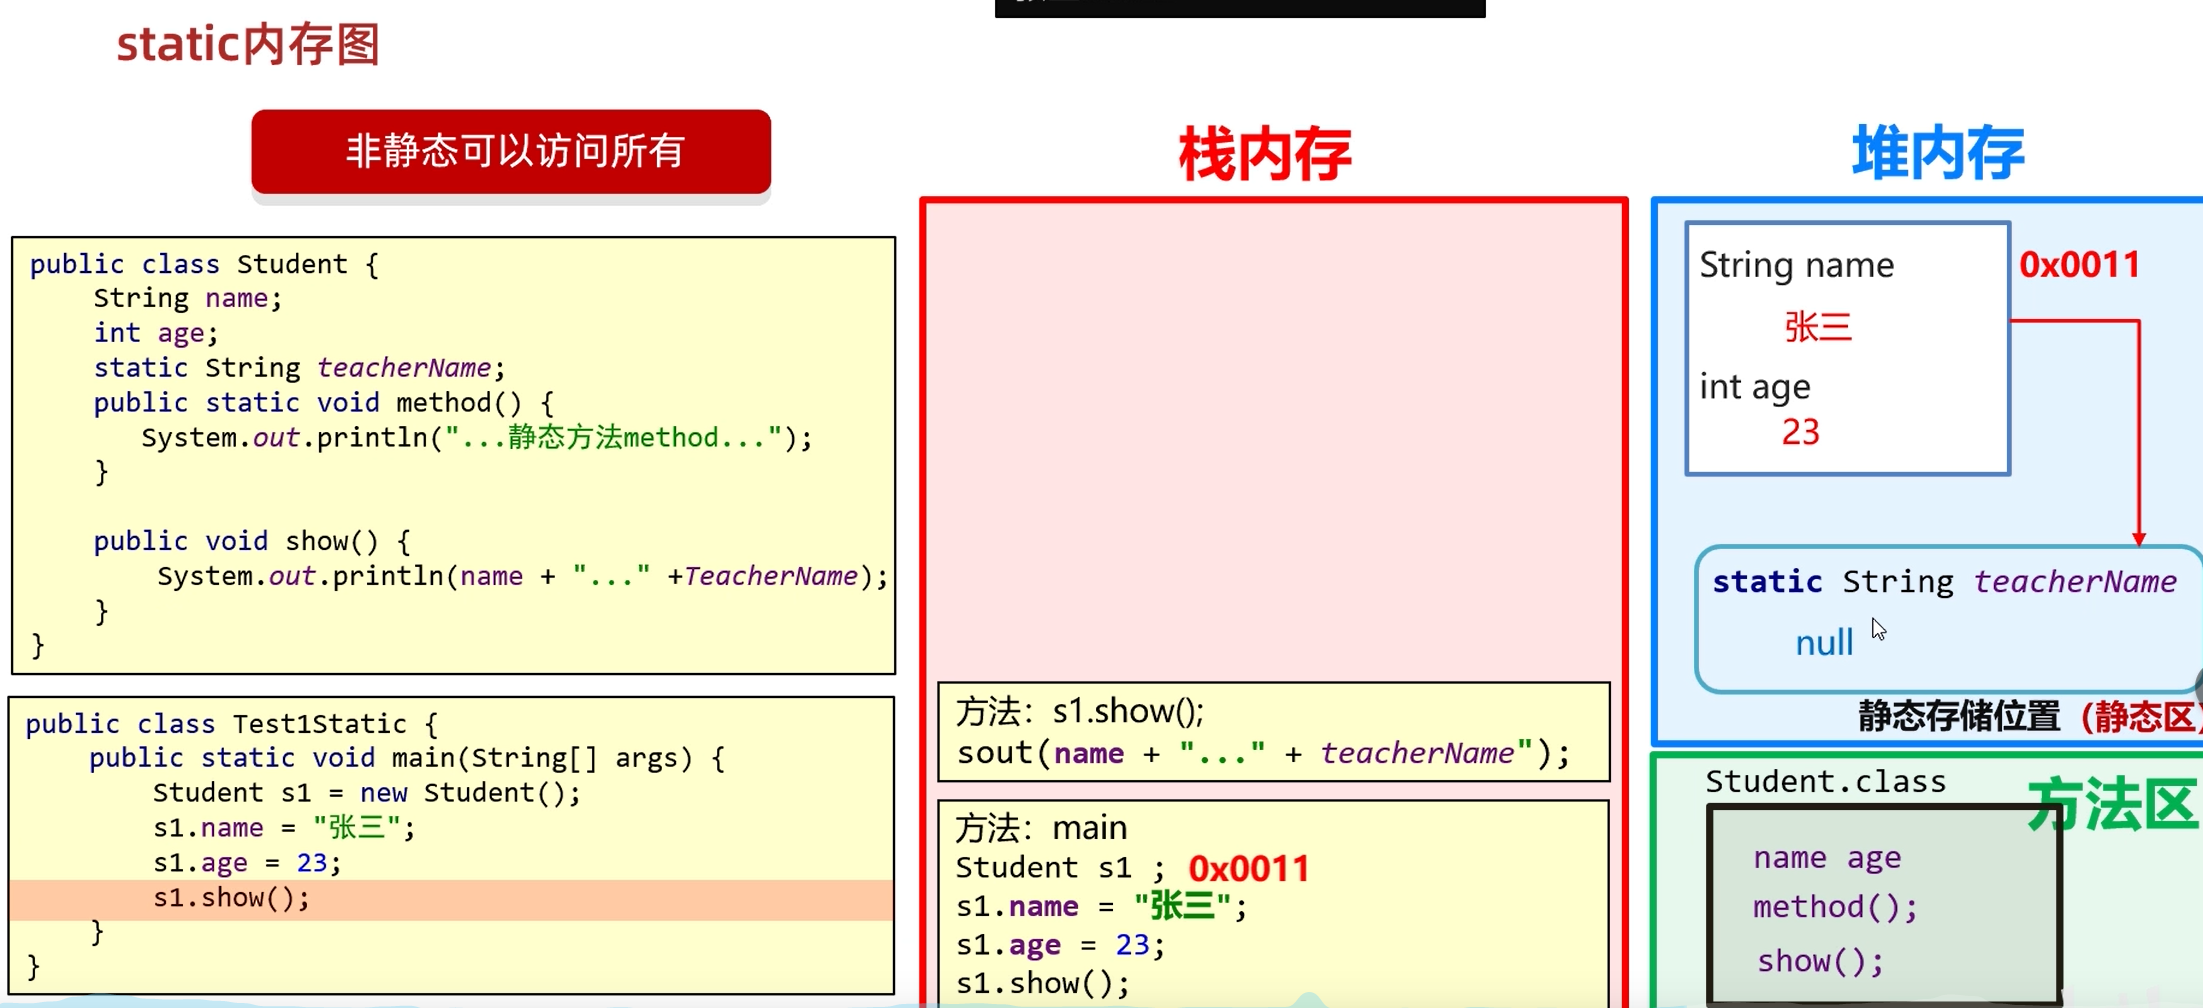Click the red arrow pointing to teacherName
This screenshot has width=2203, height=1008.
(2139, 430)
